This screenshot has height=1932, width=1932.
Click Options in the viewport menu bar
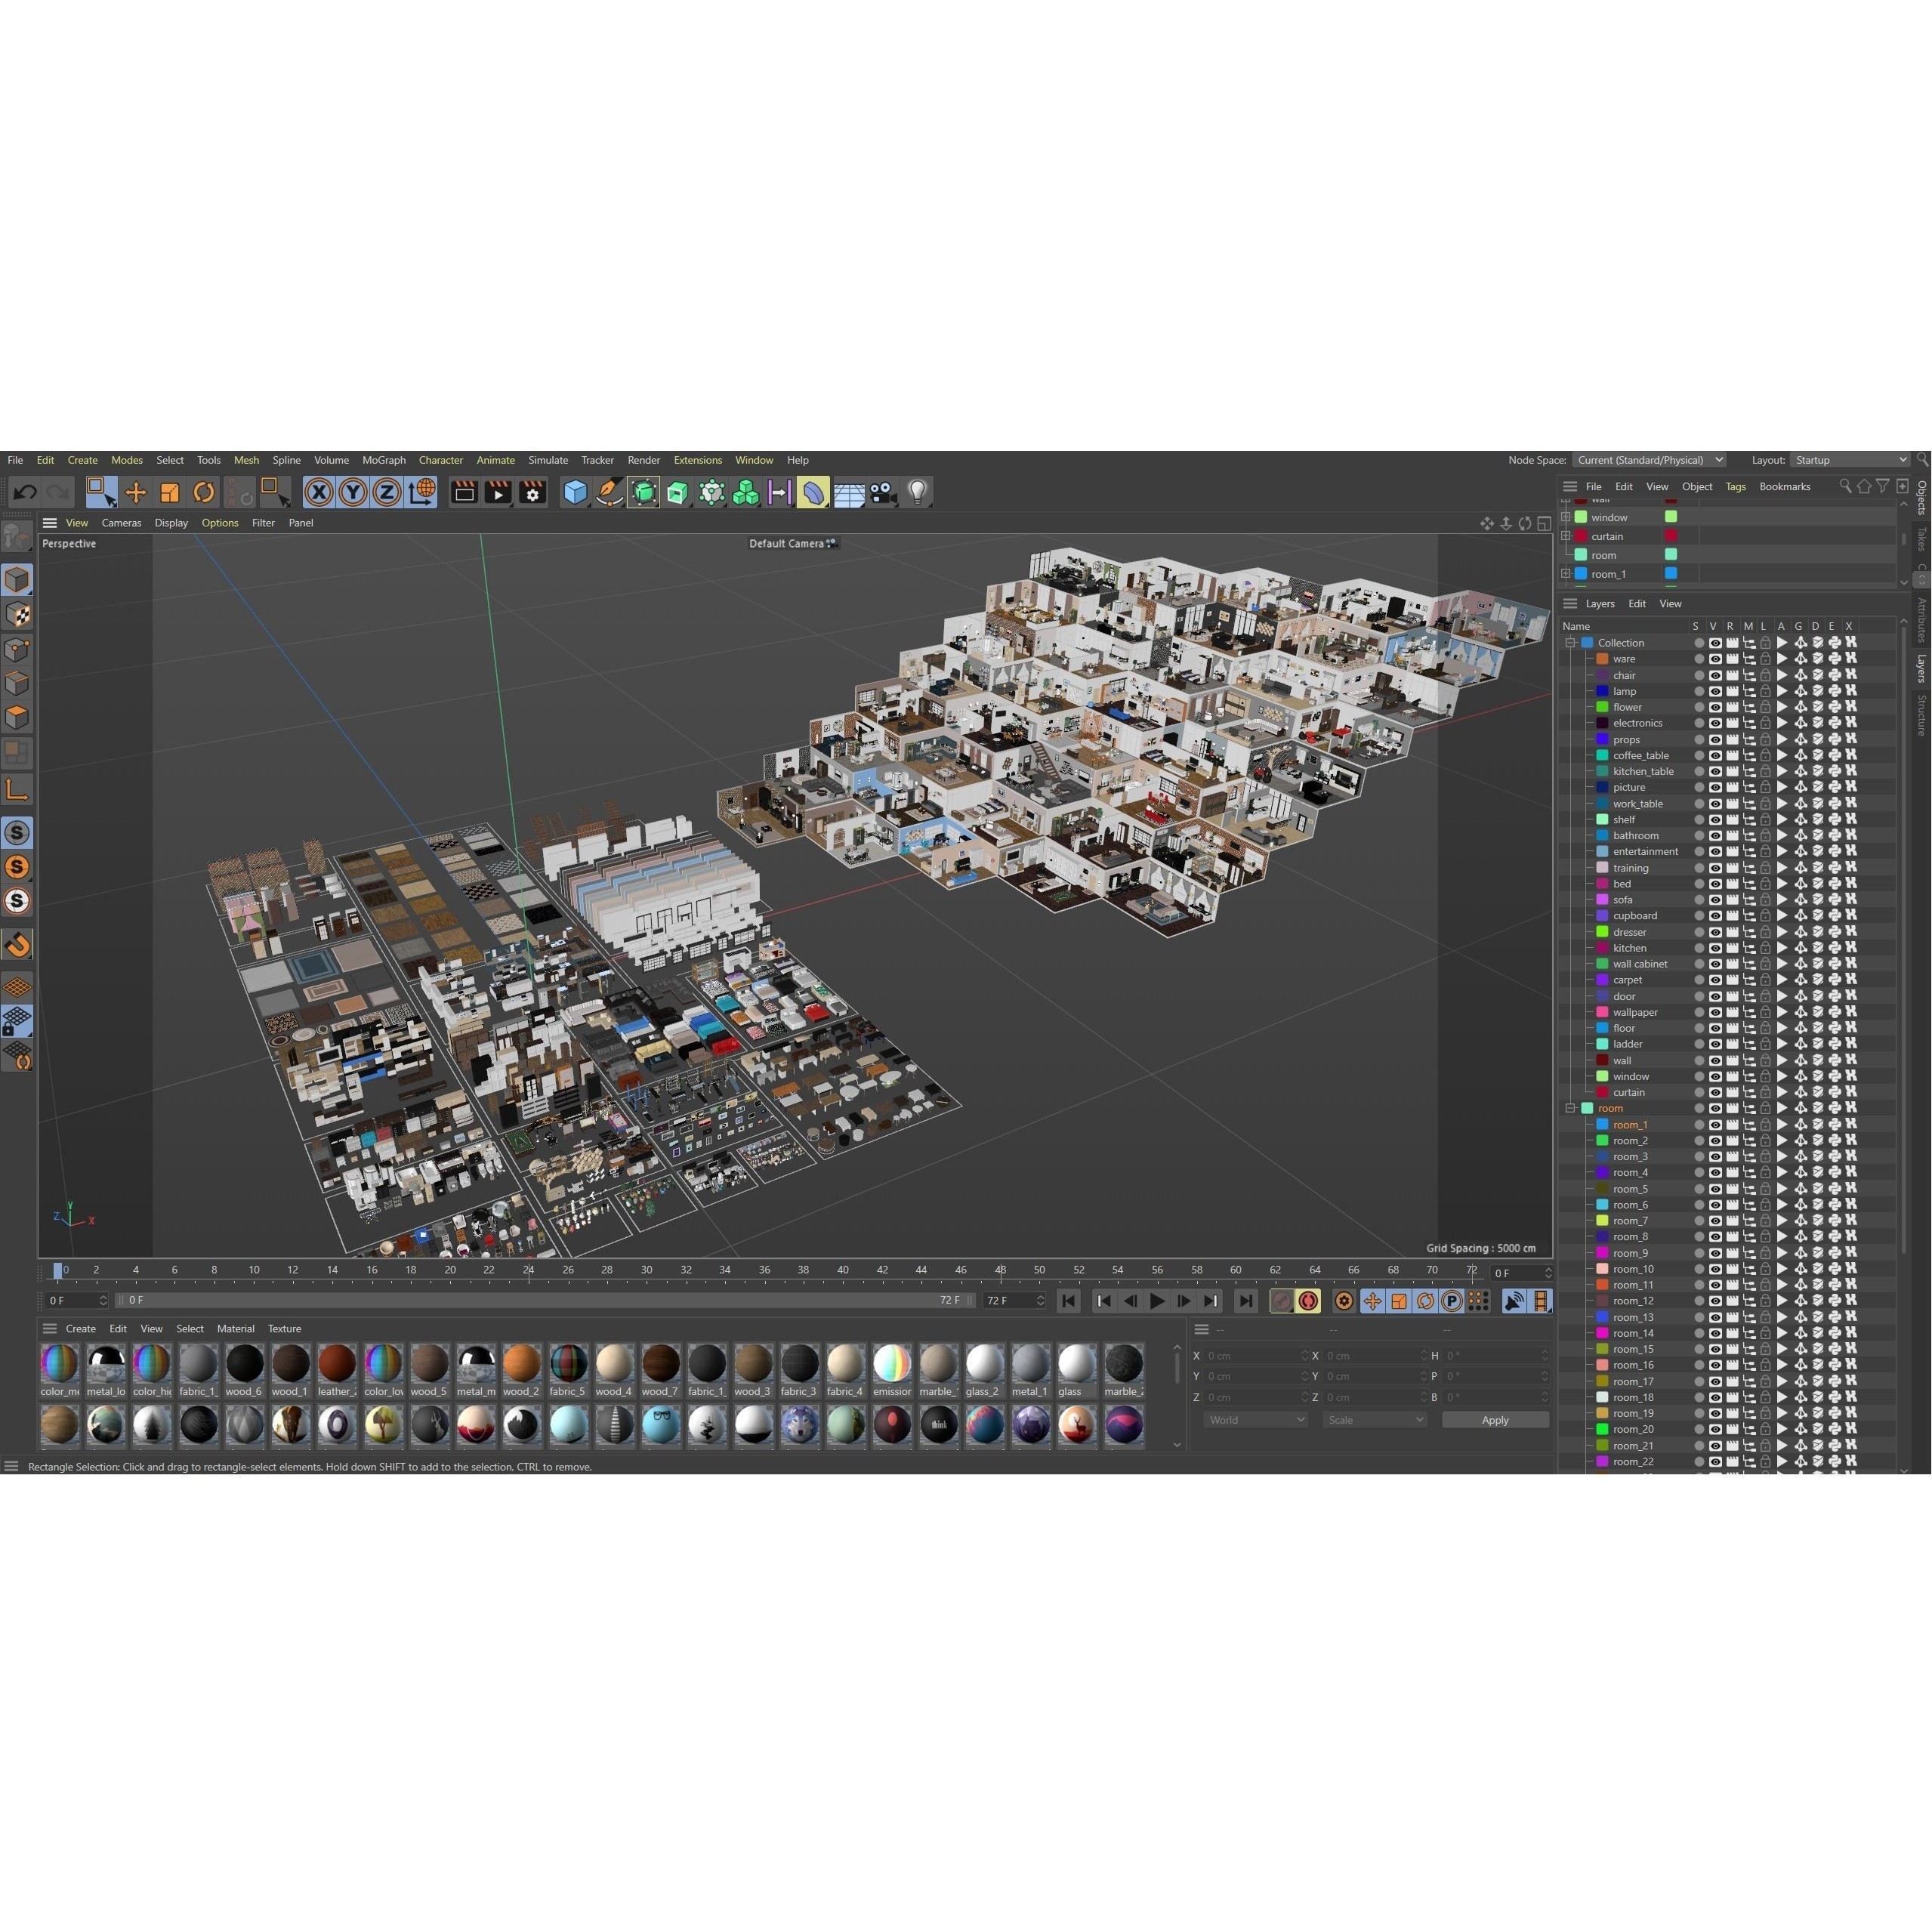pyautogui.click(x=220, y=522)
